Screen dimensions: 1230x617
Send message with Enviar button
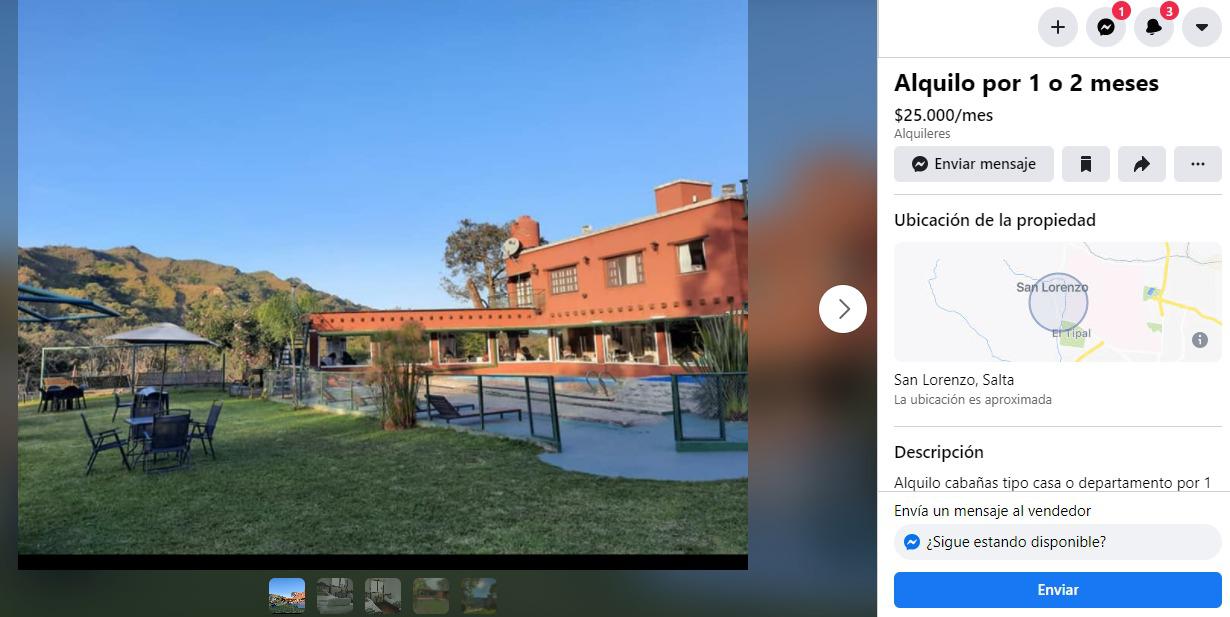point(1058,590)
